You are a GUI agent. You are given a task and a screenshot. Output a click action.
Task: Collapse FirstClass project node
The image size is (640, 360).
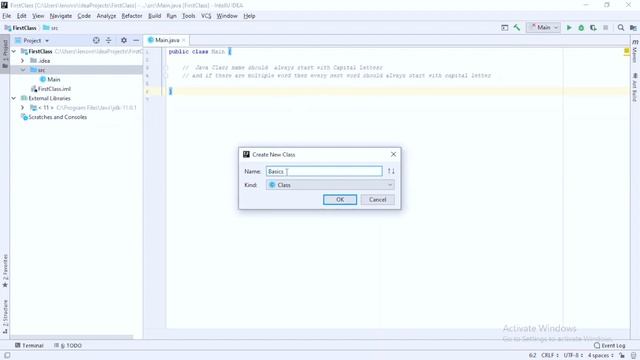[x=14, y=51]
